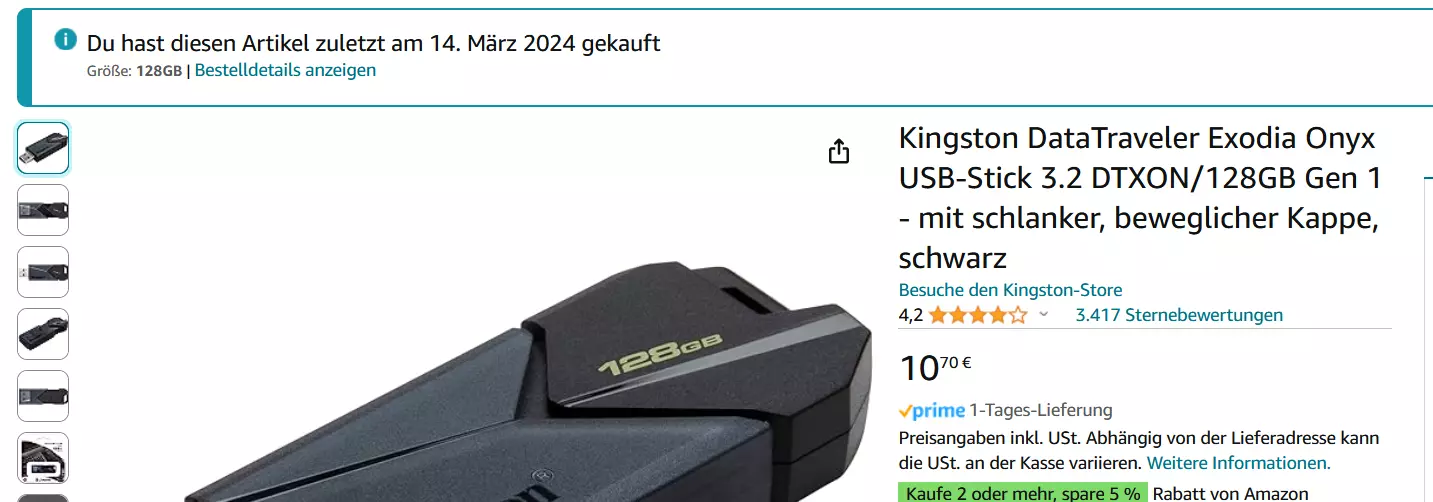1433x502 pixels.
Task: Open the 3.417 Sternebewertungen reviews link
Action: click(x=1179, y=315)
